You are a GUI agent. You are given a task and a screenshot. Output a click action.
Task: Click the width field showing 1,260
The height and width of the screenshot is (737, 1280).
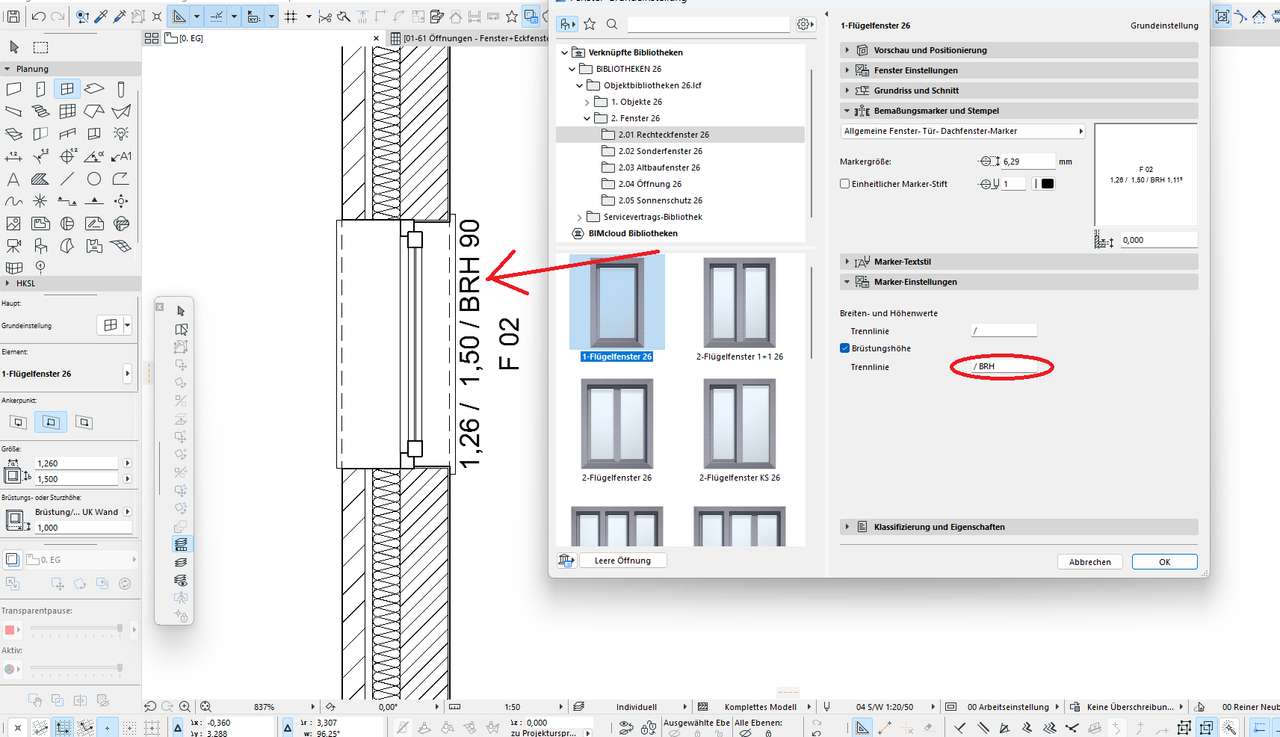pos(77,464)
